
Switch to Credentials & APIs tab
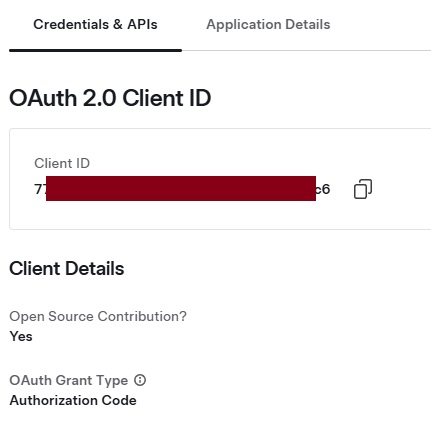[95, 25]
